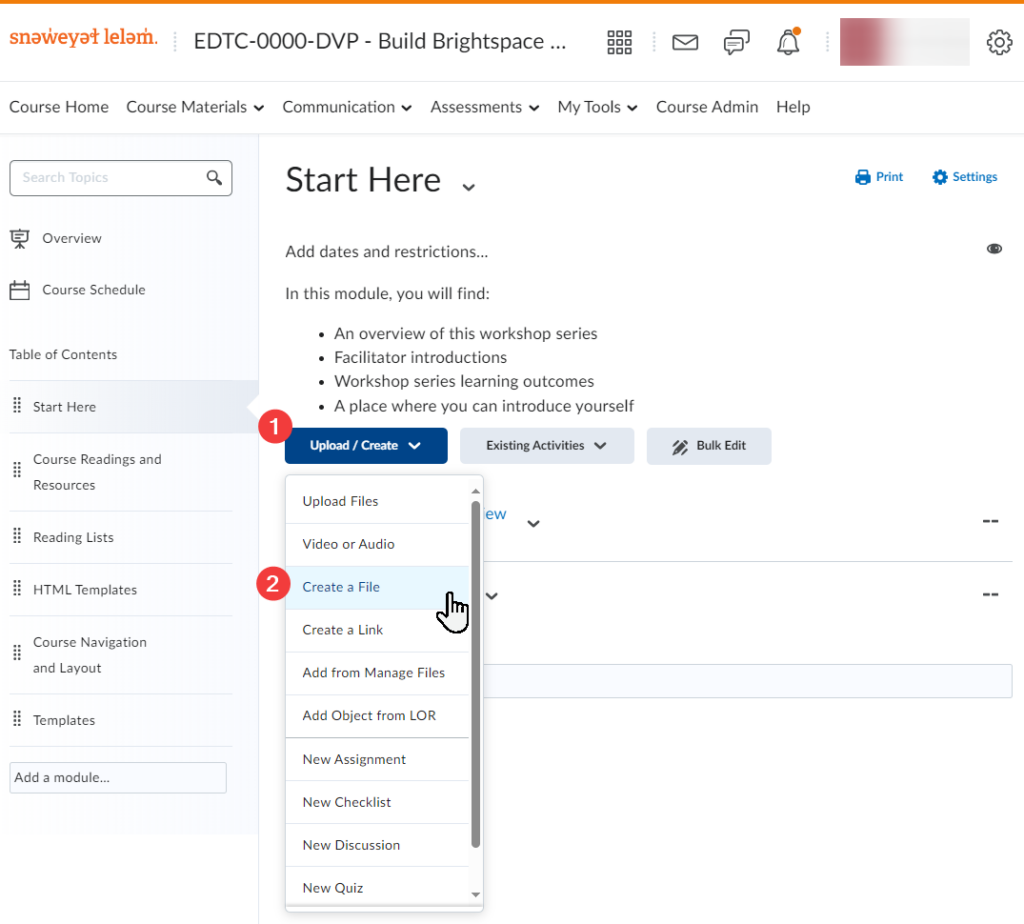Expand the Start Here title chevron
Viewport: 1024px width, 924px height.
pos(469,186)
